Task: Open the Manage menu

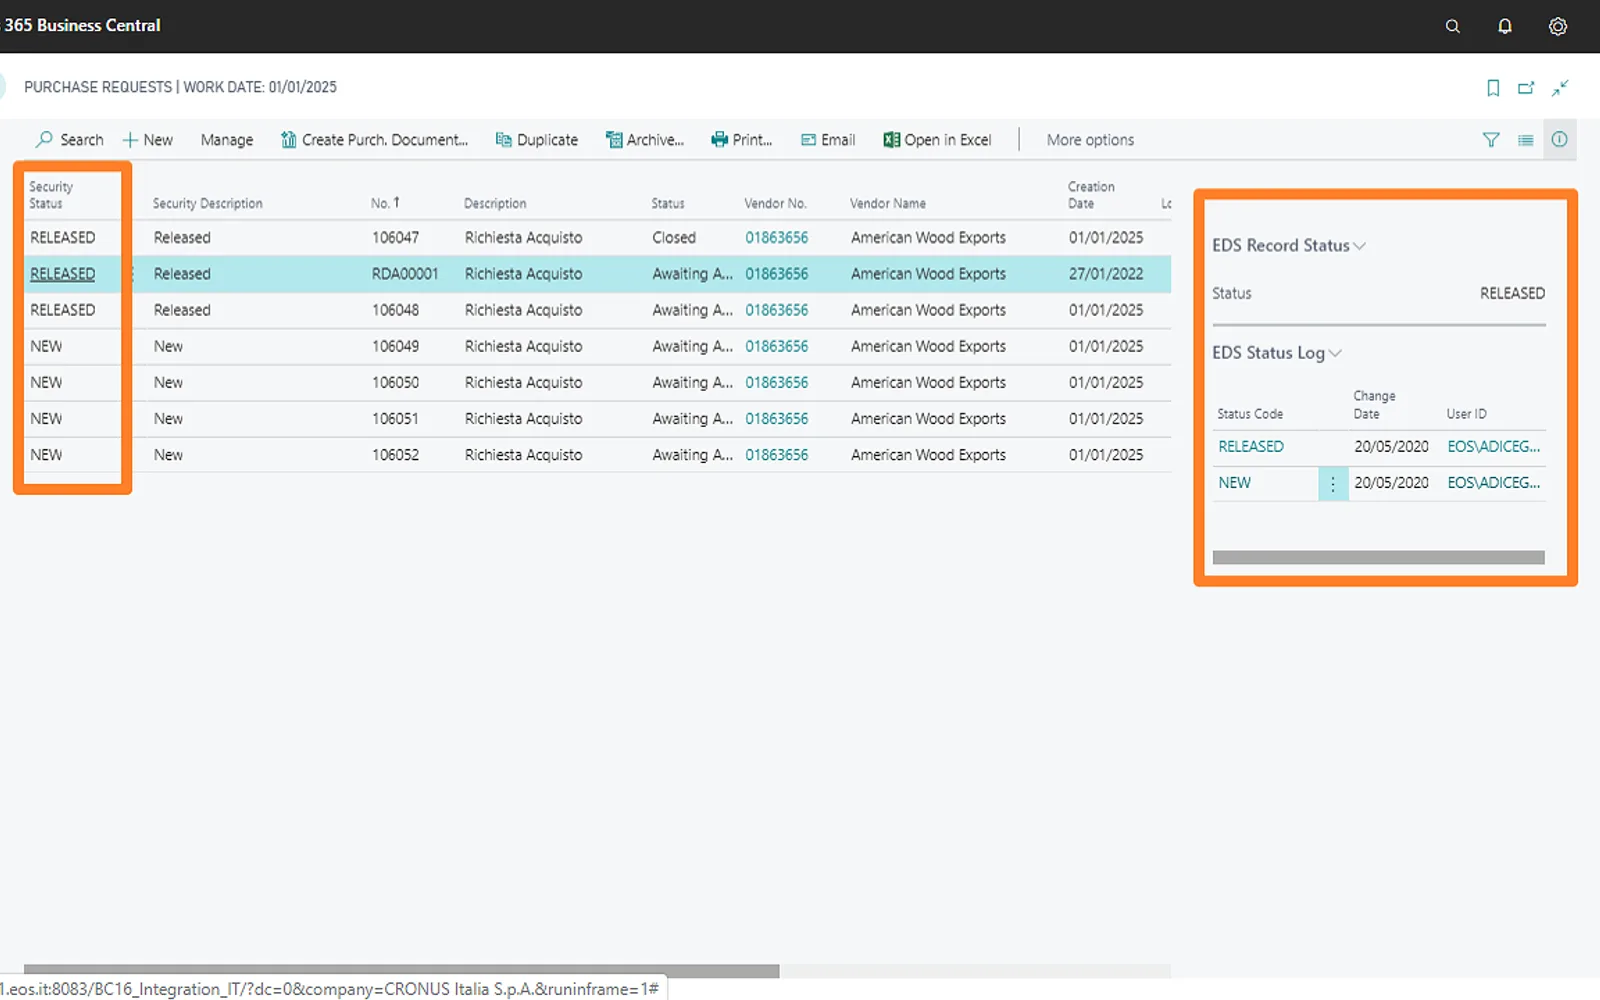Action: coord(227,140)
